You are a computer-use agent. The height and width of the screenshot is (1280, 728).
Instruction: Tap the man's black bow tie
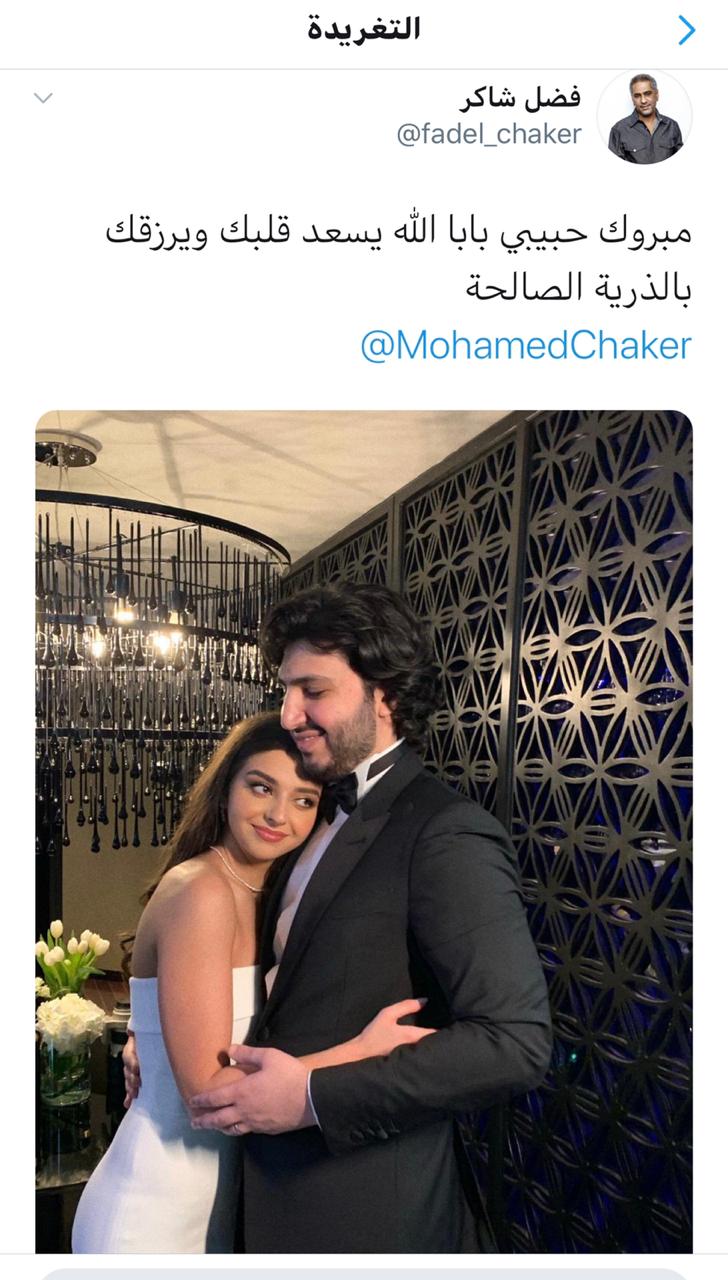(x=343, y=793)
